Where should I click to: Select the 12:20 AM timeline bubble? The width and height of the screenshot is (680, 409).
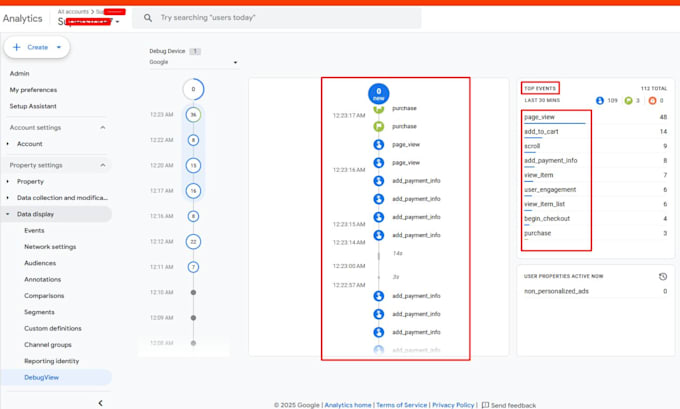click(193, 165)
